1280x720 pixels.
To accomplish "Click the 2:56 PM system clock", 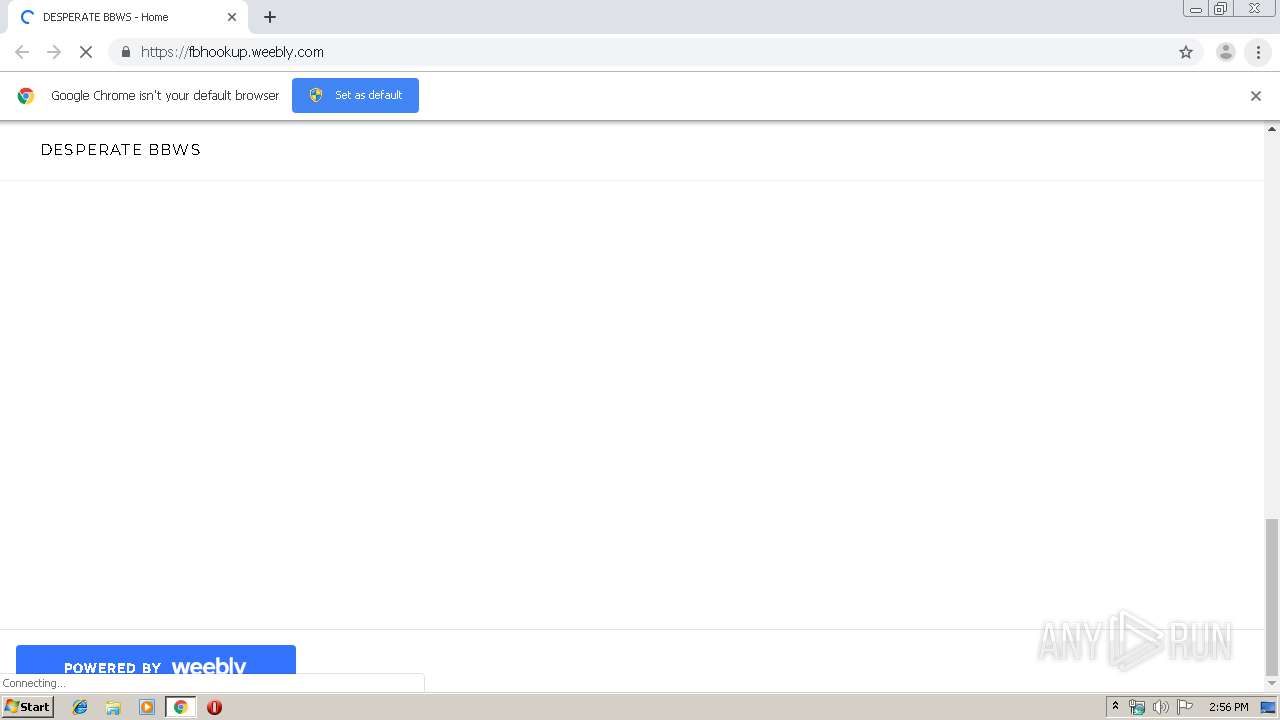I will 1228,707.
